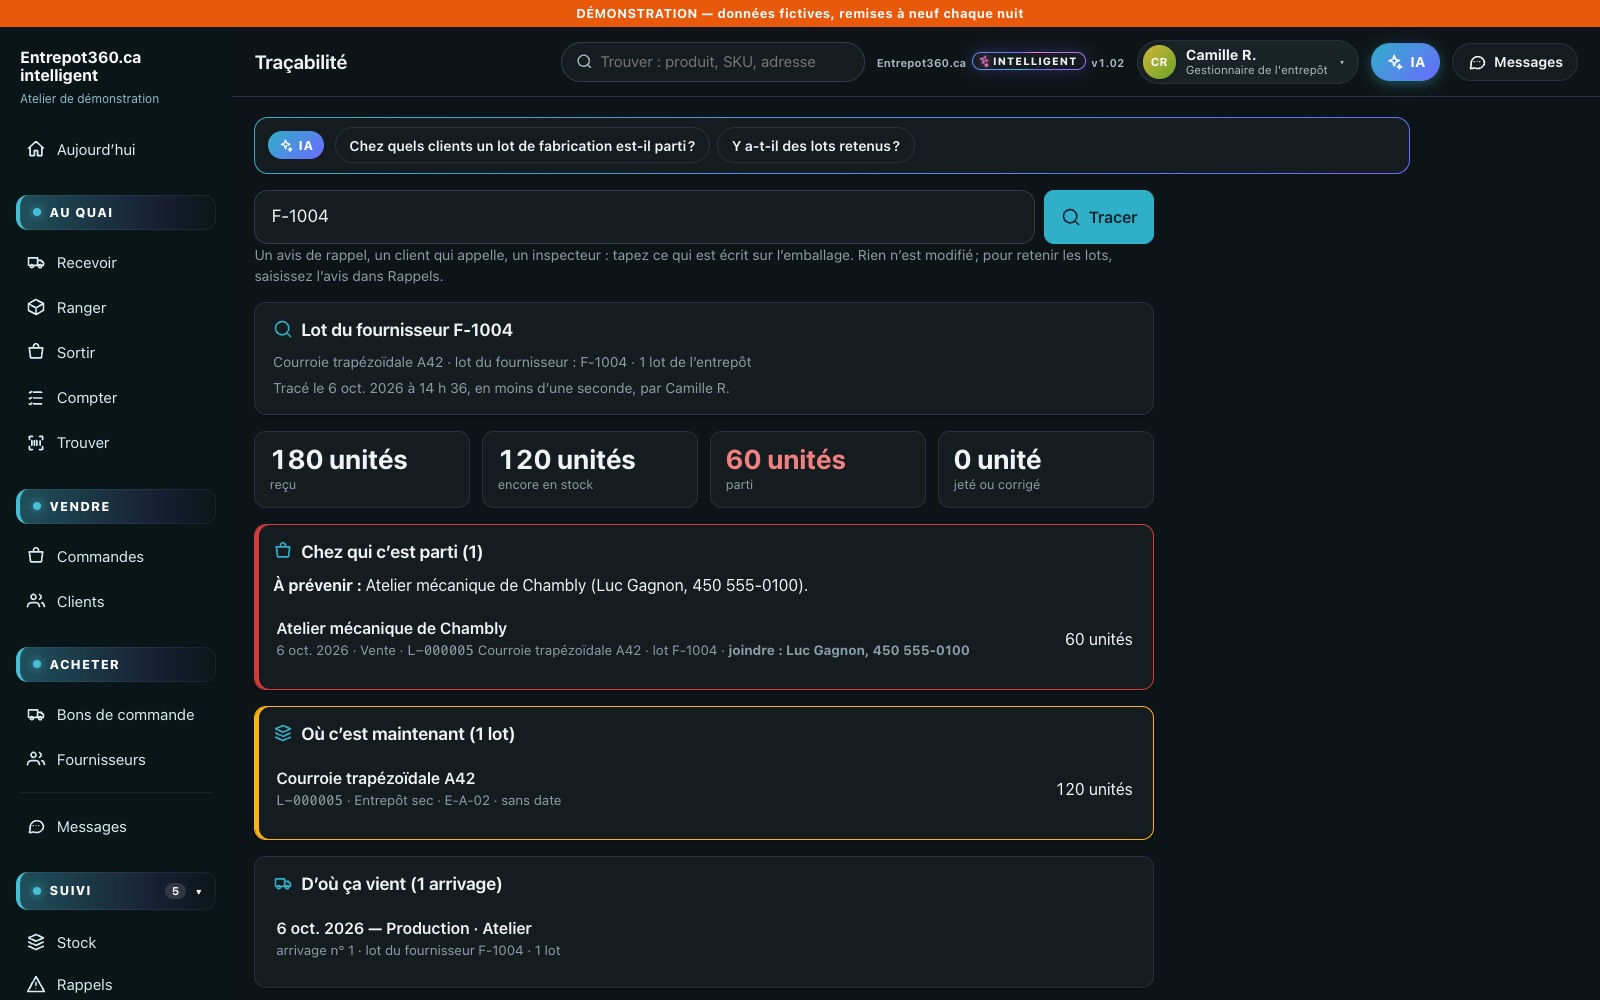The image size is (1600, 1000).
Task: Click the 120 unités encore en stock card
Action: pos(590,470)
